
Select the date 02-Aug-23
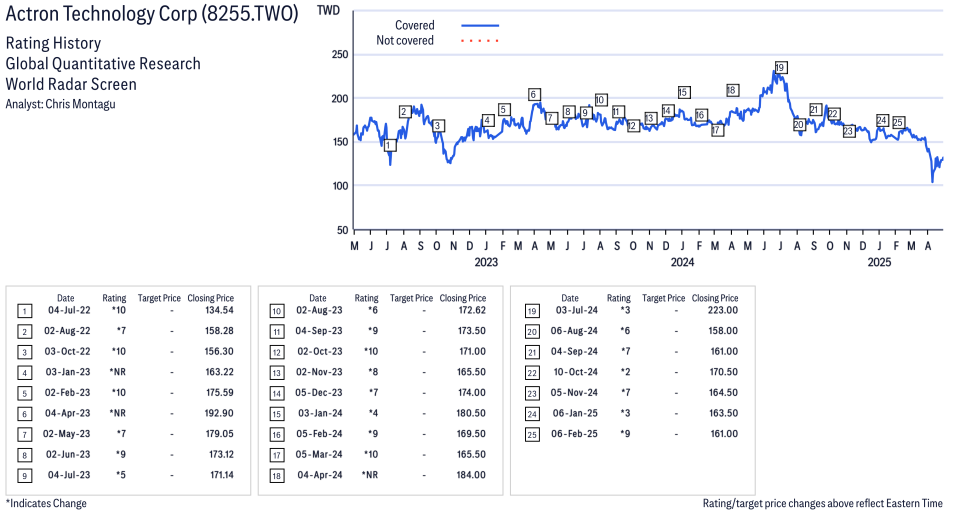319,310
